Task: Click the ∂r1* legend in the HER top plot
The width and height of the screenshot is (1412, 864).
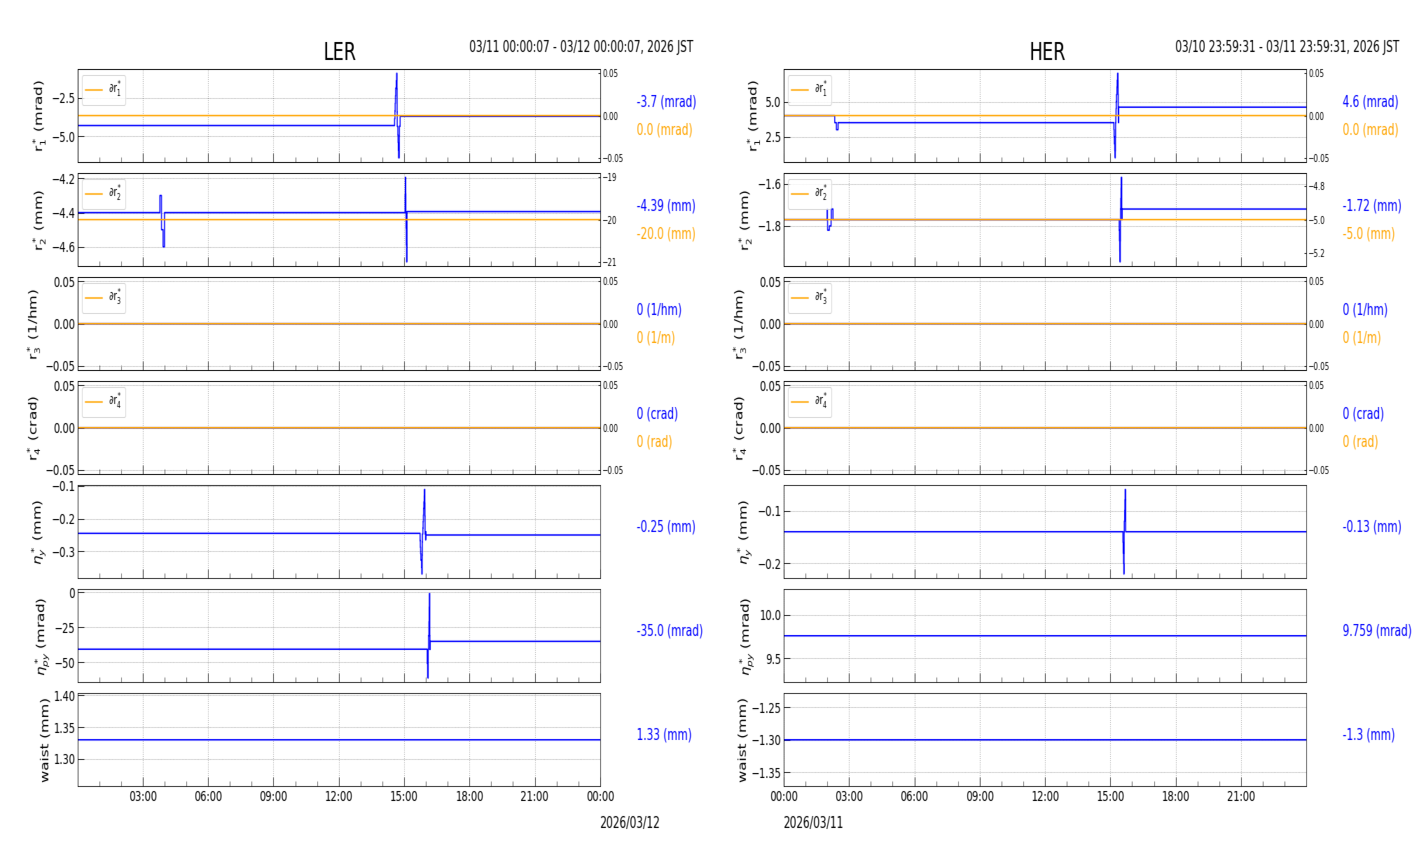Action: click(810, 90)
